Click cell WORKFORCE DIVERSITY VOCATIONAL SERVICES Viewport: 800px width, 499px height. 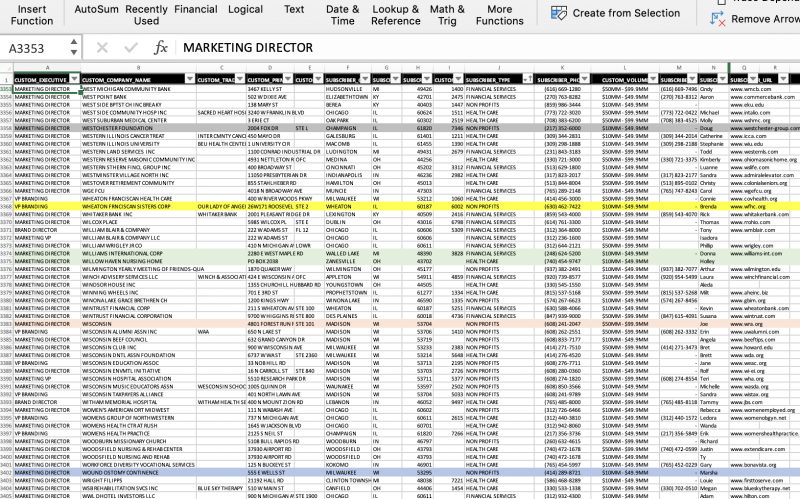(x=138, y=465)
